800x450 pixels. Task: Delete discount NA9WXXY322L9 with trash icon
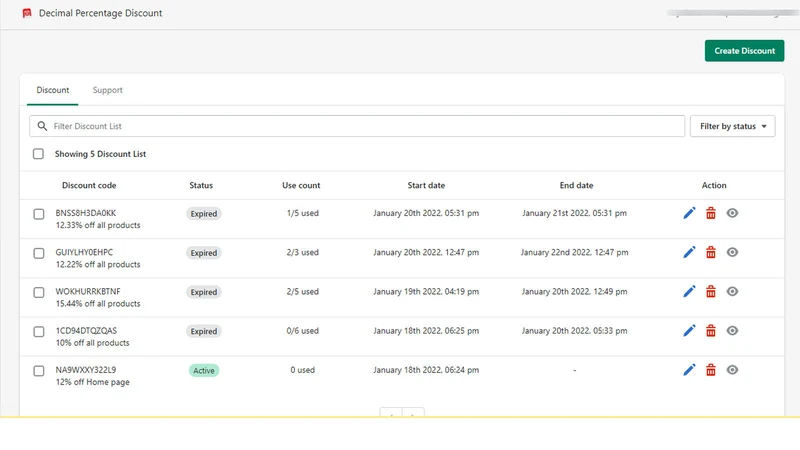pos(711,370)
